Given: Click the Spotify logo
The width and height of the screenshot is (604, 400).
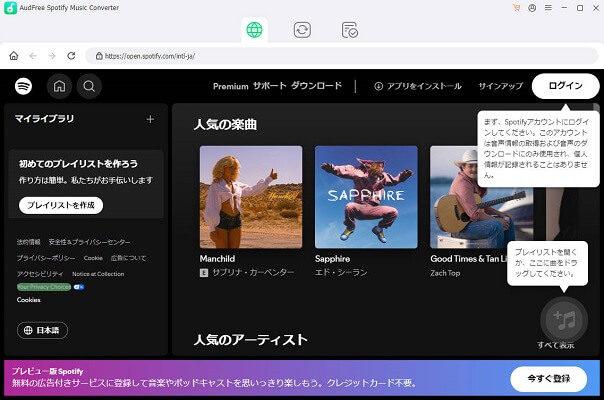Looking at the screenshot, I should [x=23, y=86].
